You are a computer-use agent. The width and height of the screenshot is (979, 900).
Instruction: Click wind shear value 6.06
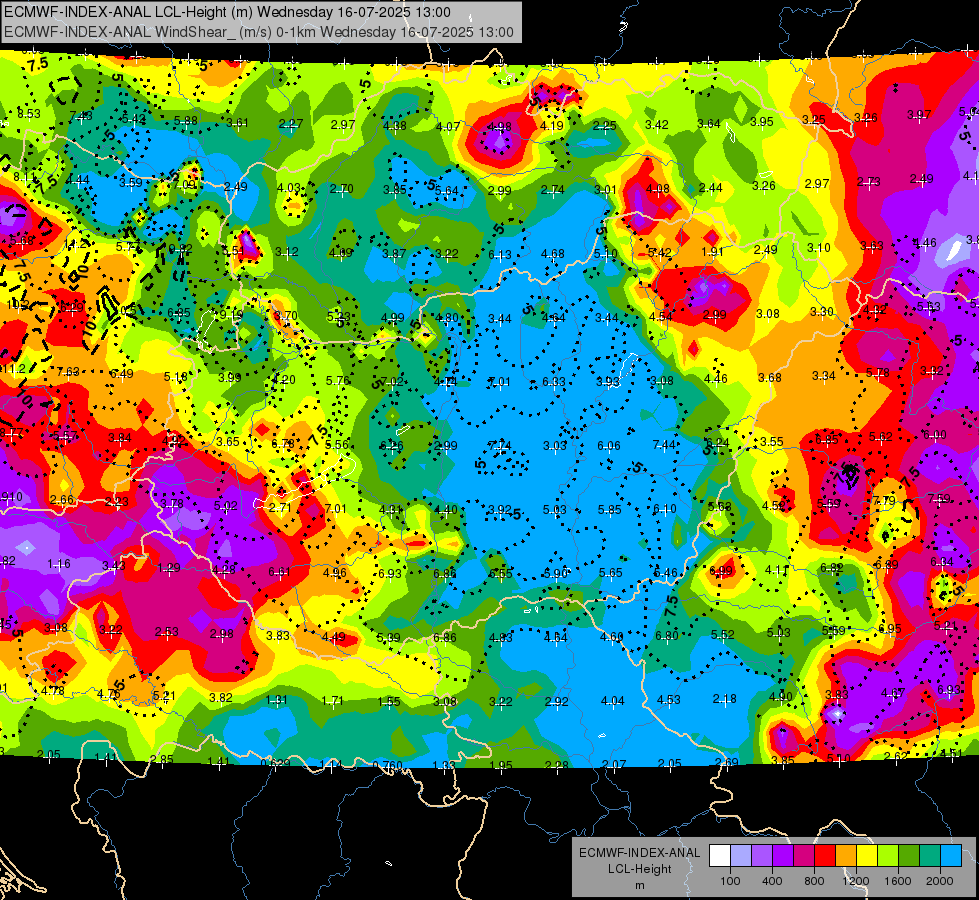609,445
